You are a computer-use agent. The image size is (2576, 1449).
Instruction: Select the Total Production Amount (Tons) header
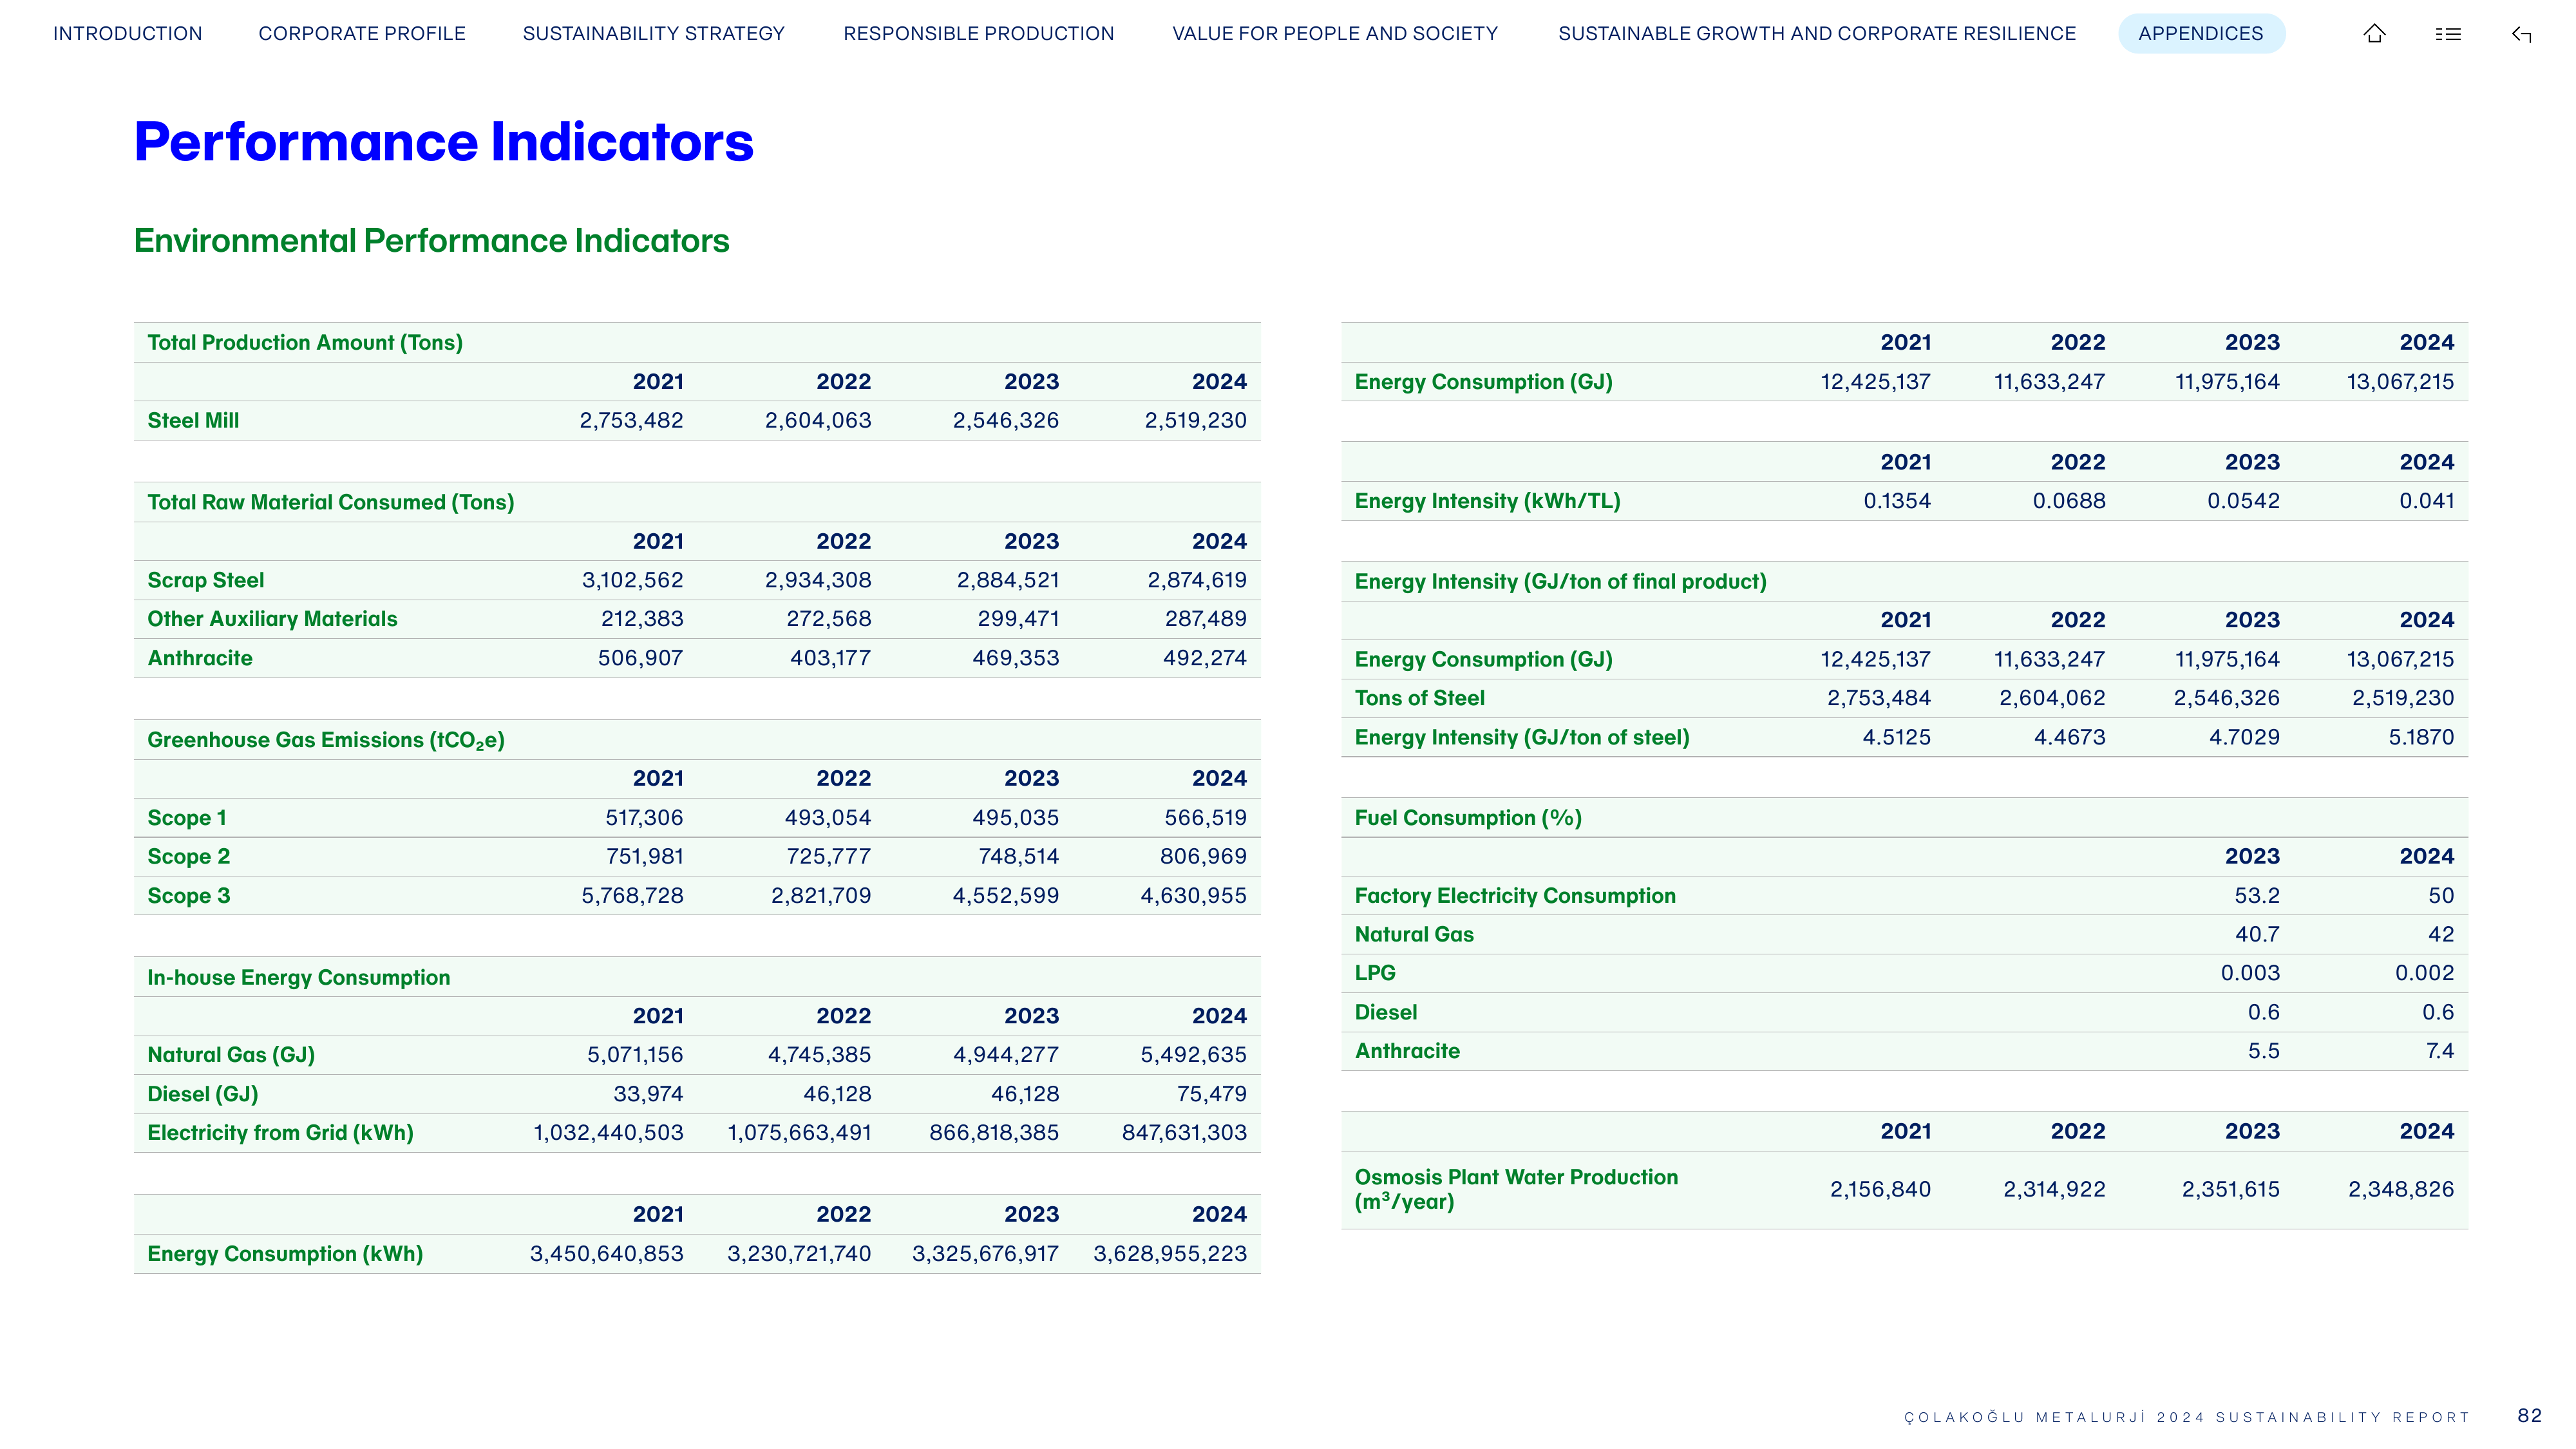pos(305,343)
